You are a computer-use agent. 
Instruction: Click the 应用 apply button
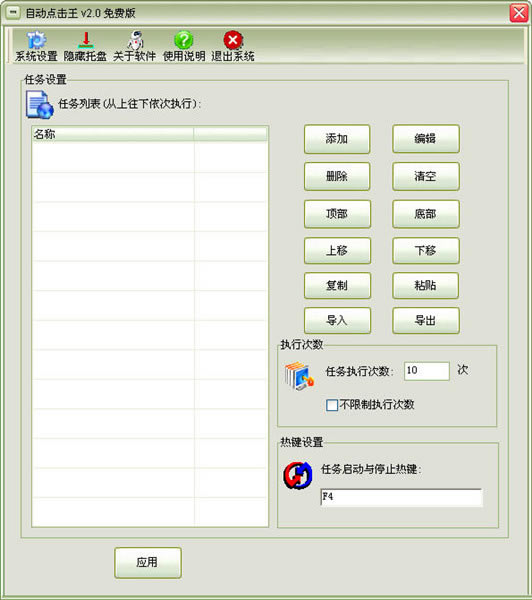pos(147,562)
